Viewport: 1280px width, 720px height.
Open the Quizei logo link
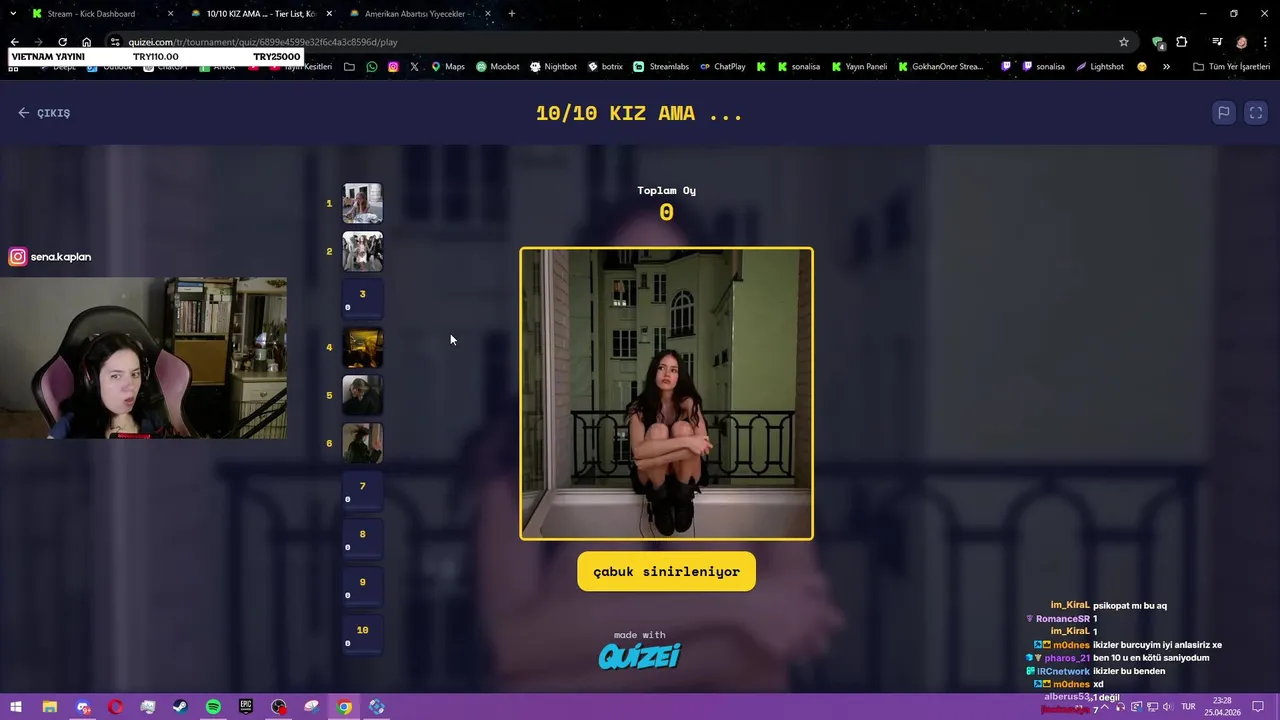coord(640,656)
